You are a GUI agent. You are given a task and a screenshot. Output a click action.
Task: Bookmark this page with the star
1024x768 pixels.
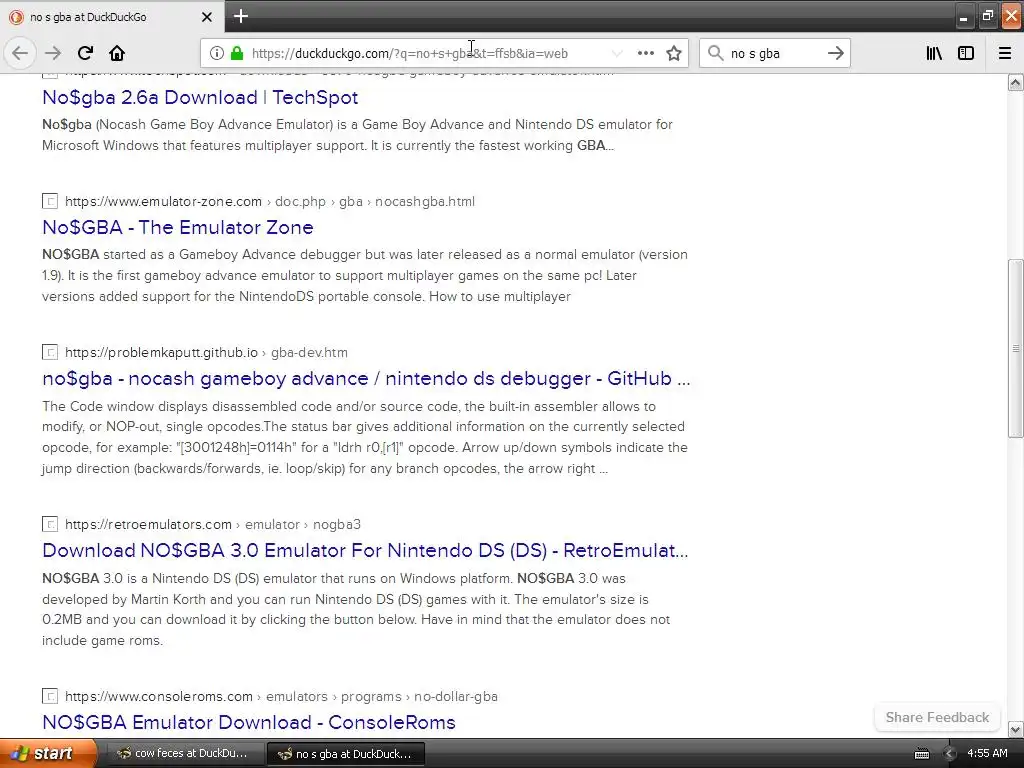pos(674,53)
